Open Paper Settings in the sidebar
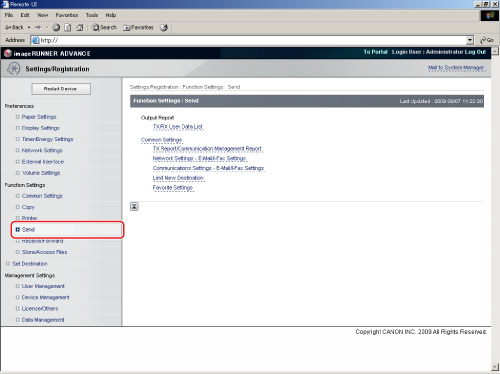Screen dimensions: 500x374 [x=39, y=117]
